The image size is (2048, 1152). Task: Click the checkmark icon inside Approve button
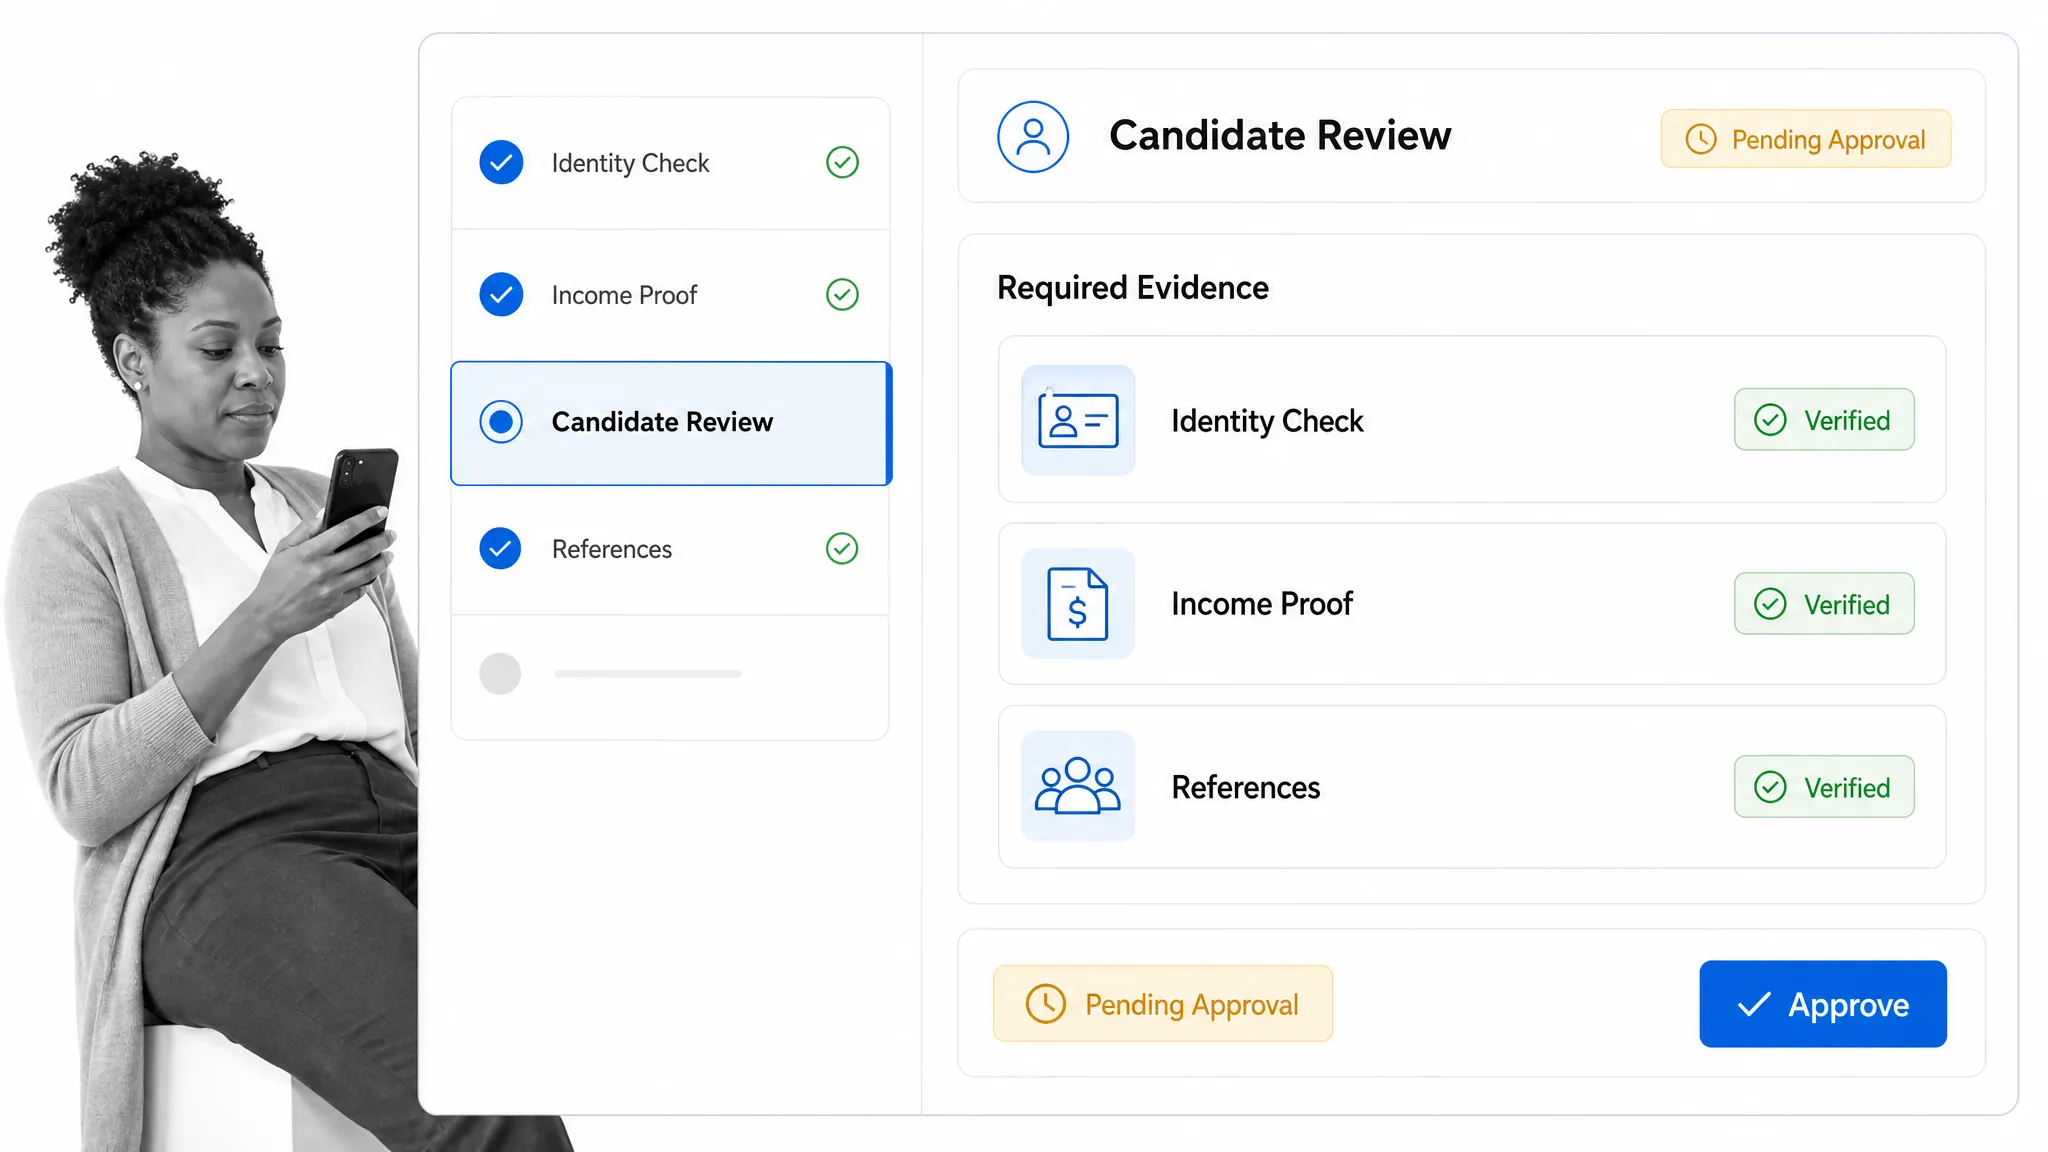coord(1754,1004)
